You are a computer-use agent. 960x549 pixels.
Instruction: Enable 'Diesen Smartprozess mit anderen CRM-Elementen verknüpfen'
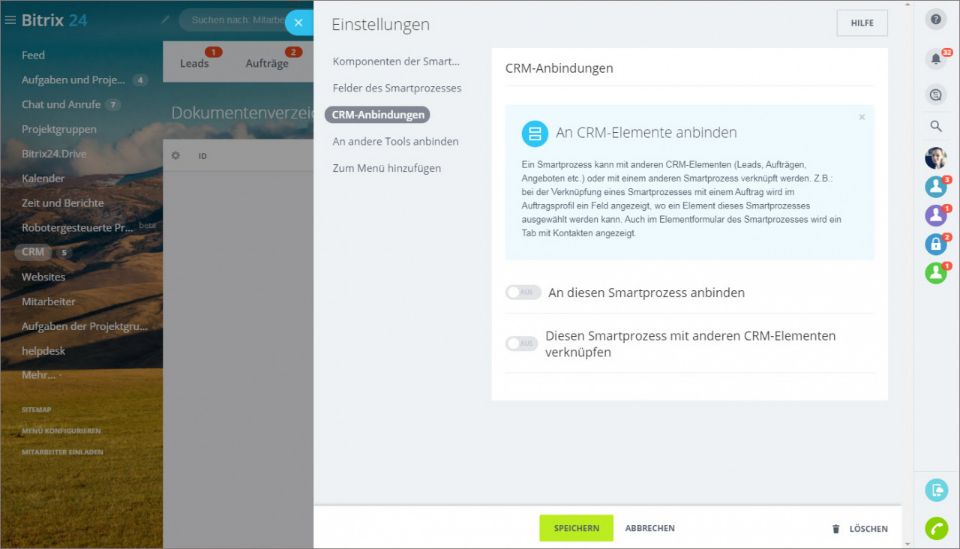click(521, 344)
